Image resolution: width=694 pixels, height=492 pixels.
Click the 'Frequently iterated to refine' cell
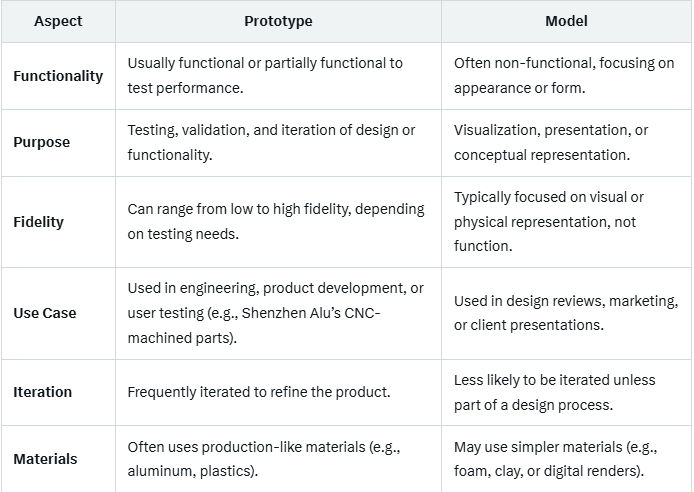click(258, 392)
